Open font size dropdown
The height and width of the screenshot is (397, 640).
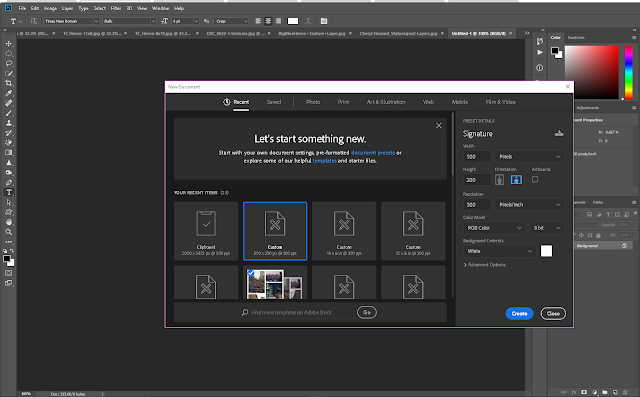pos(185,21)
